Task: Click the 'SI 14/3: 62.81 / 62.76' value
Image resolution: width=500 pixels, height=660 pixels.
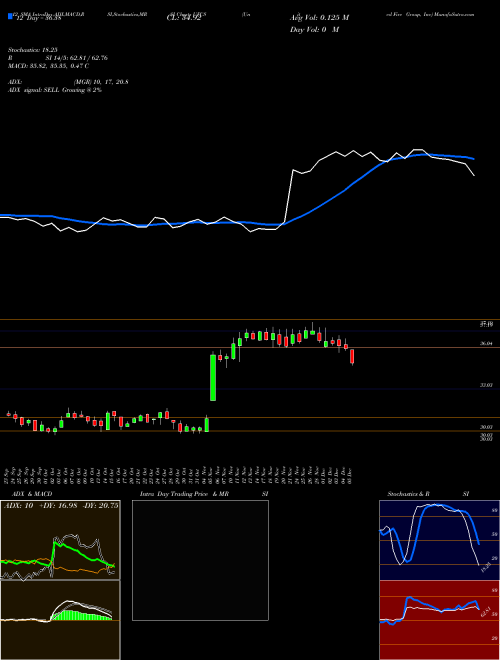Action: pos(77,58)
